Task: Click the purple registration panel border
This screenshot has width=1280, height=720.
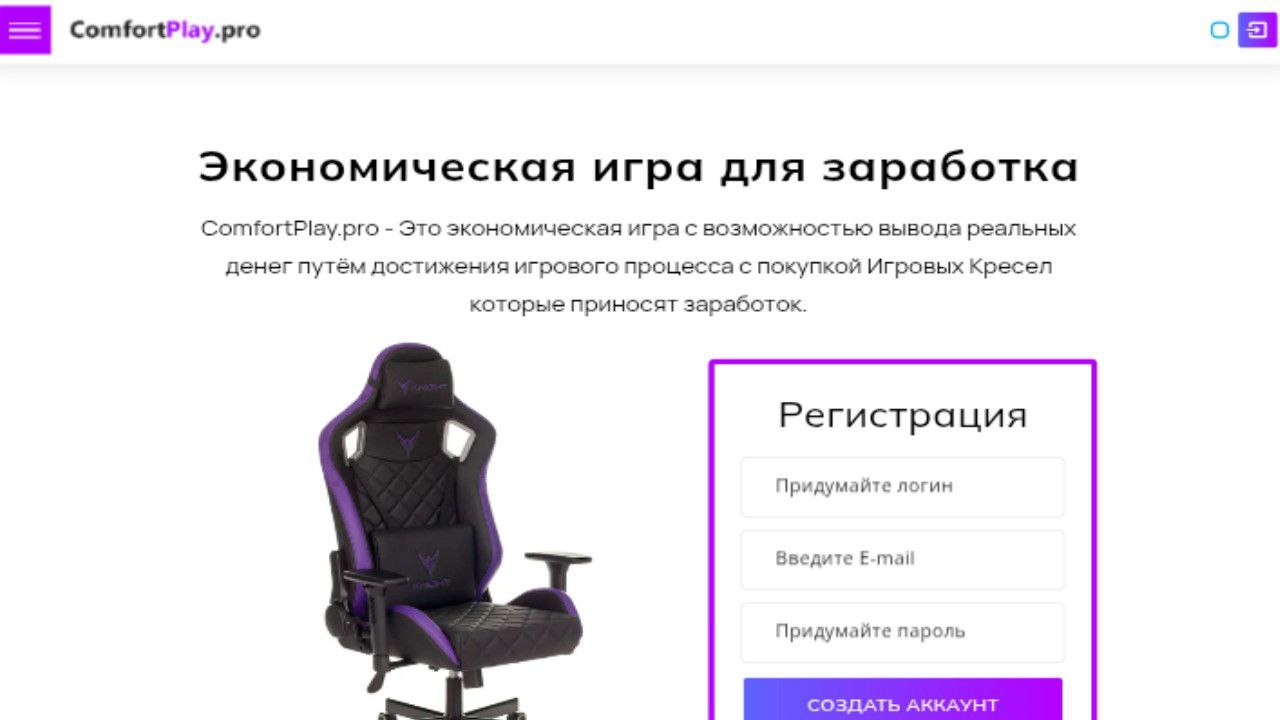Action: tap(713, 540)
